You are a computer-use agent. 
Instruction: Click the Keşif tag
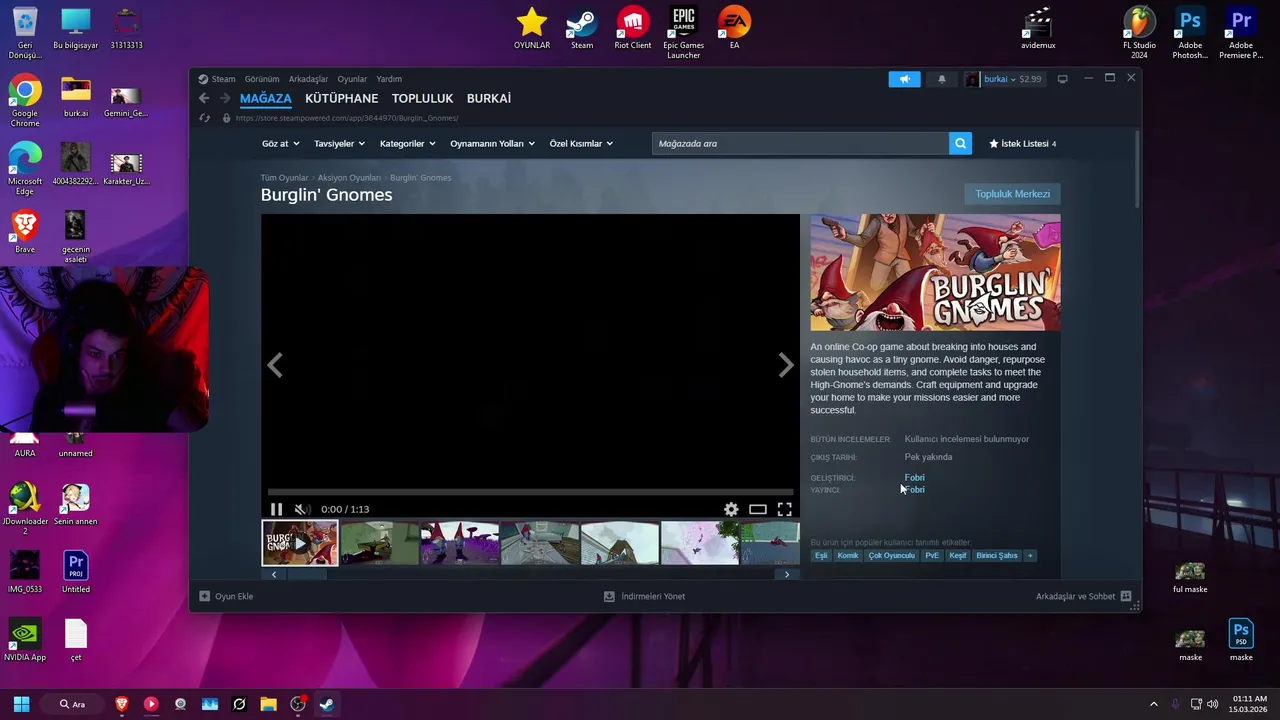point(958,555)
